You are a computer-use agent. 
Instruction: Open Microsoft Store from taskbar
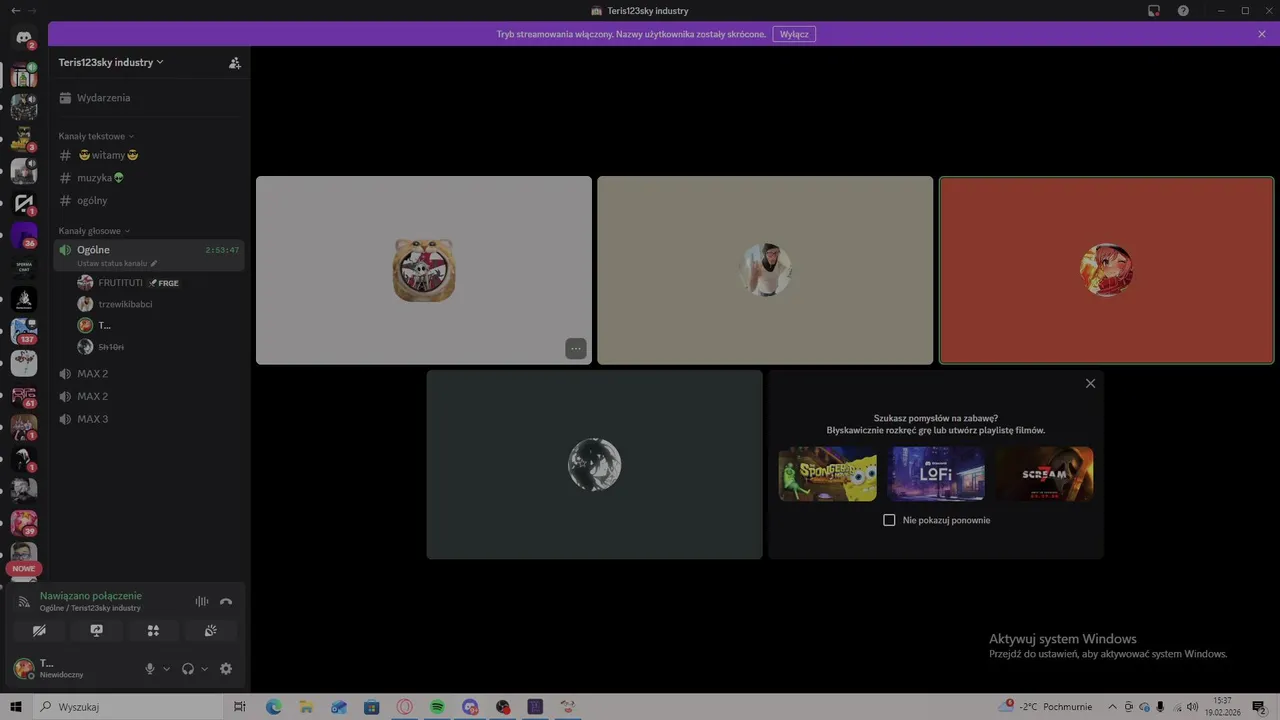click(371, 707)
